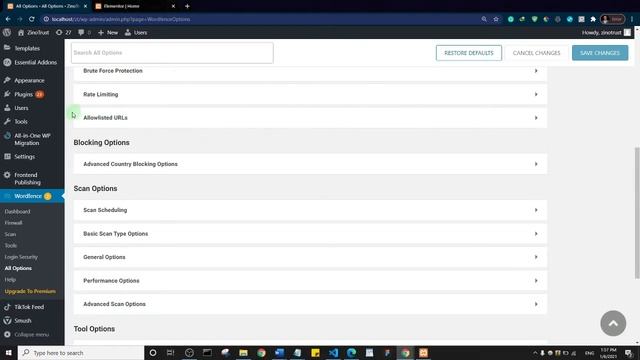
Task: Open a new browser tab
Action: point(187,6)
